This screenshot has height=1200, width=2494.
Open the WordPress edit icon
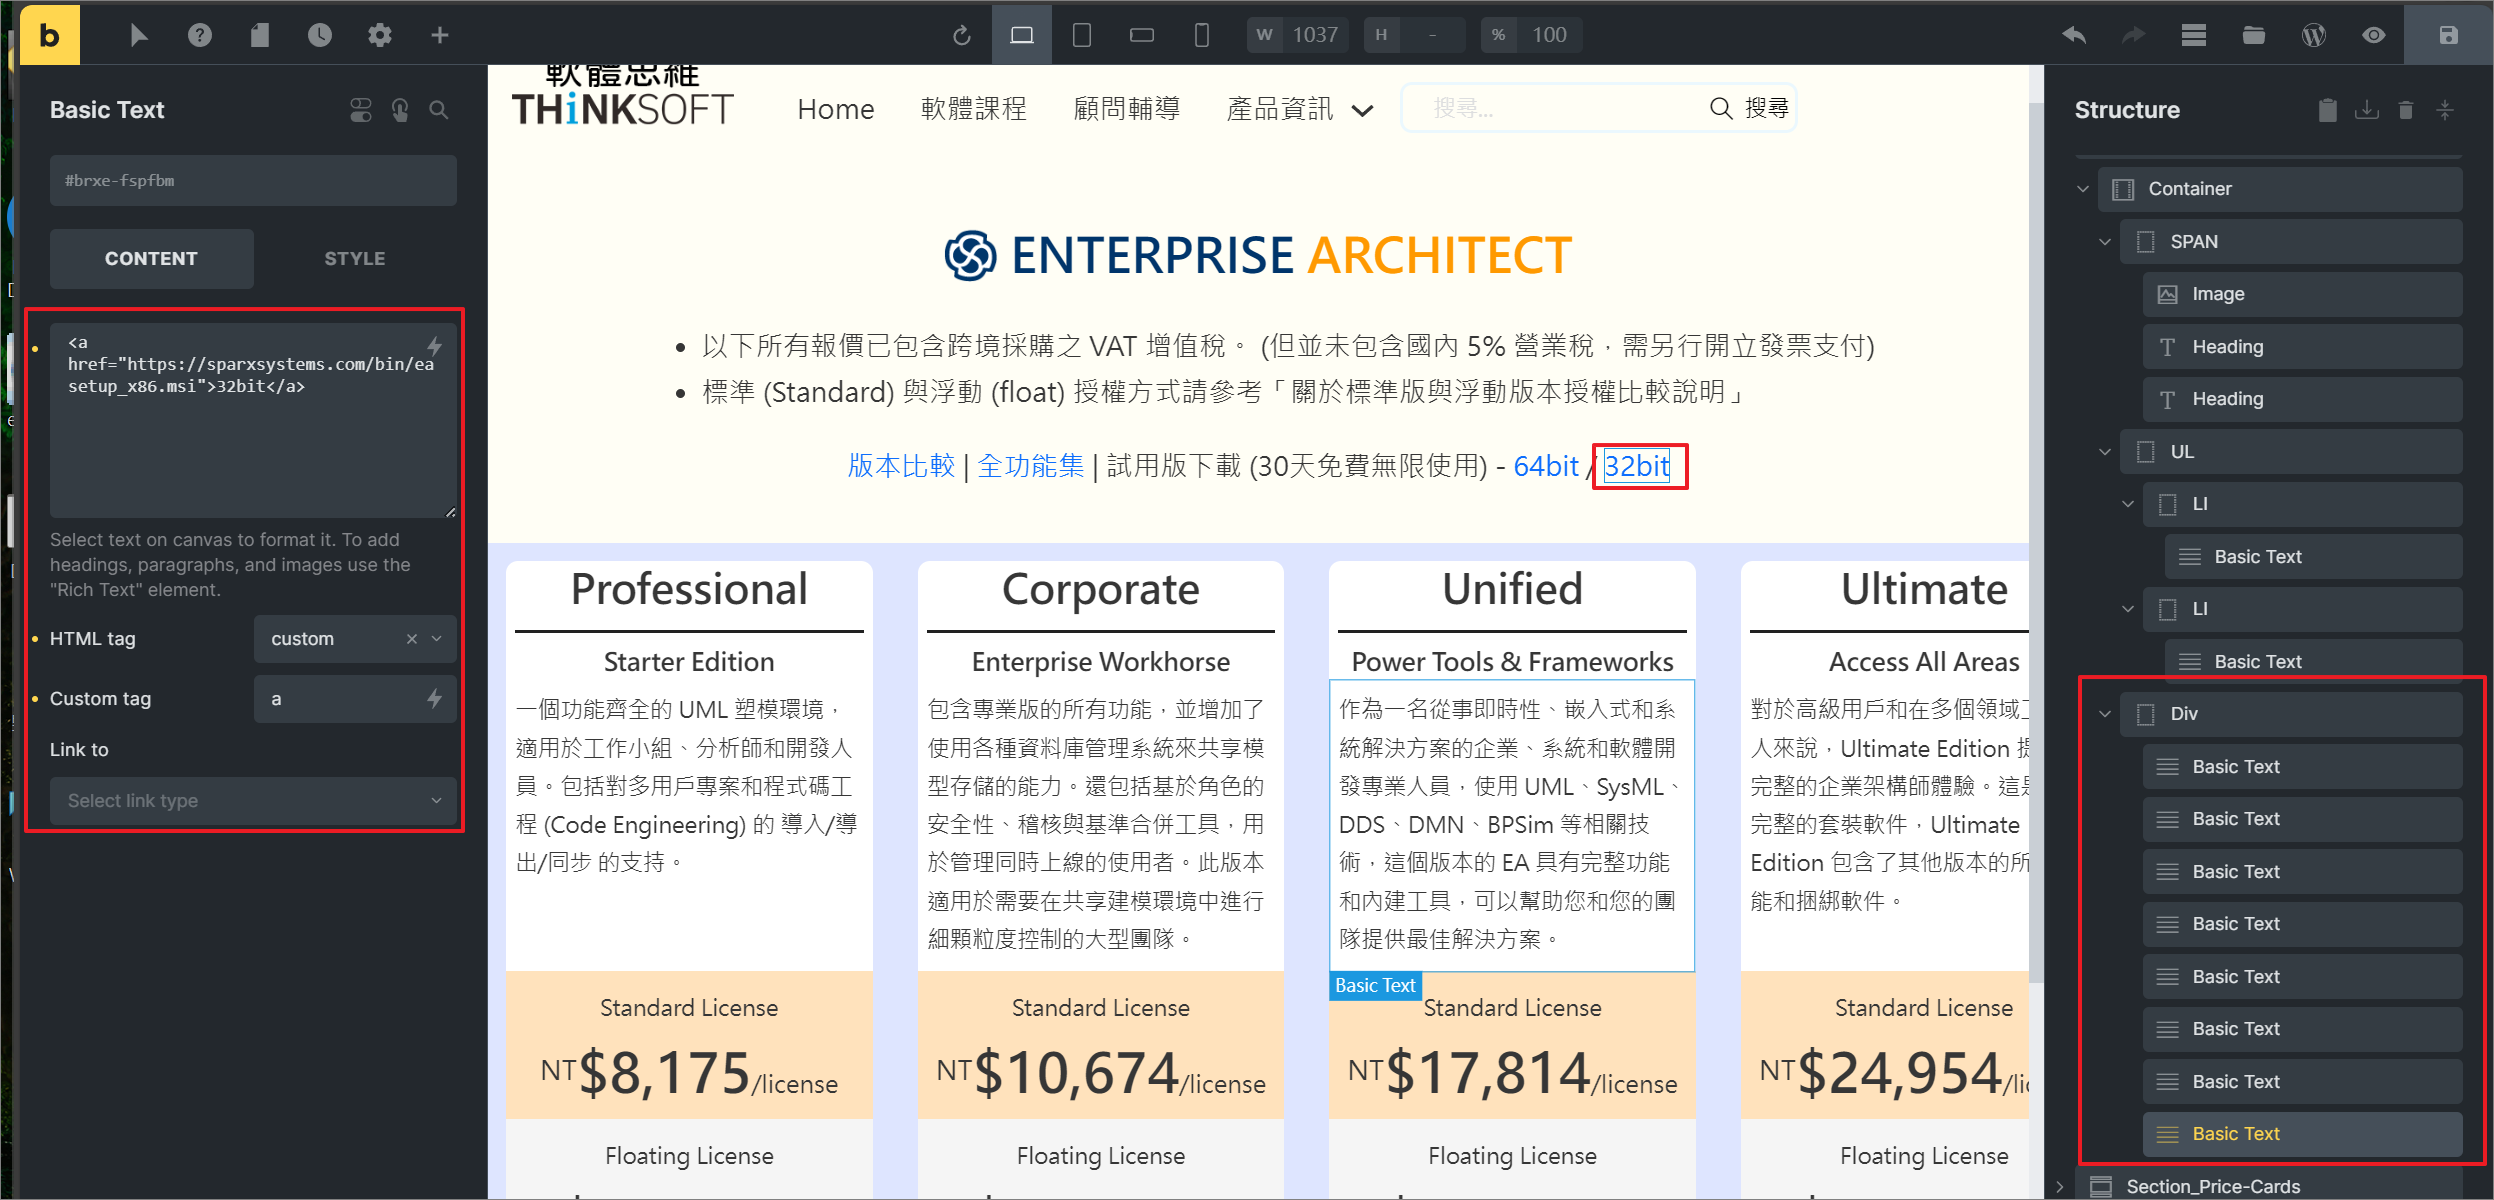(x=2314, y=35)
